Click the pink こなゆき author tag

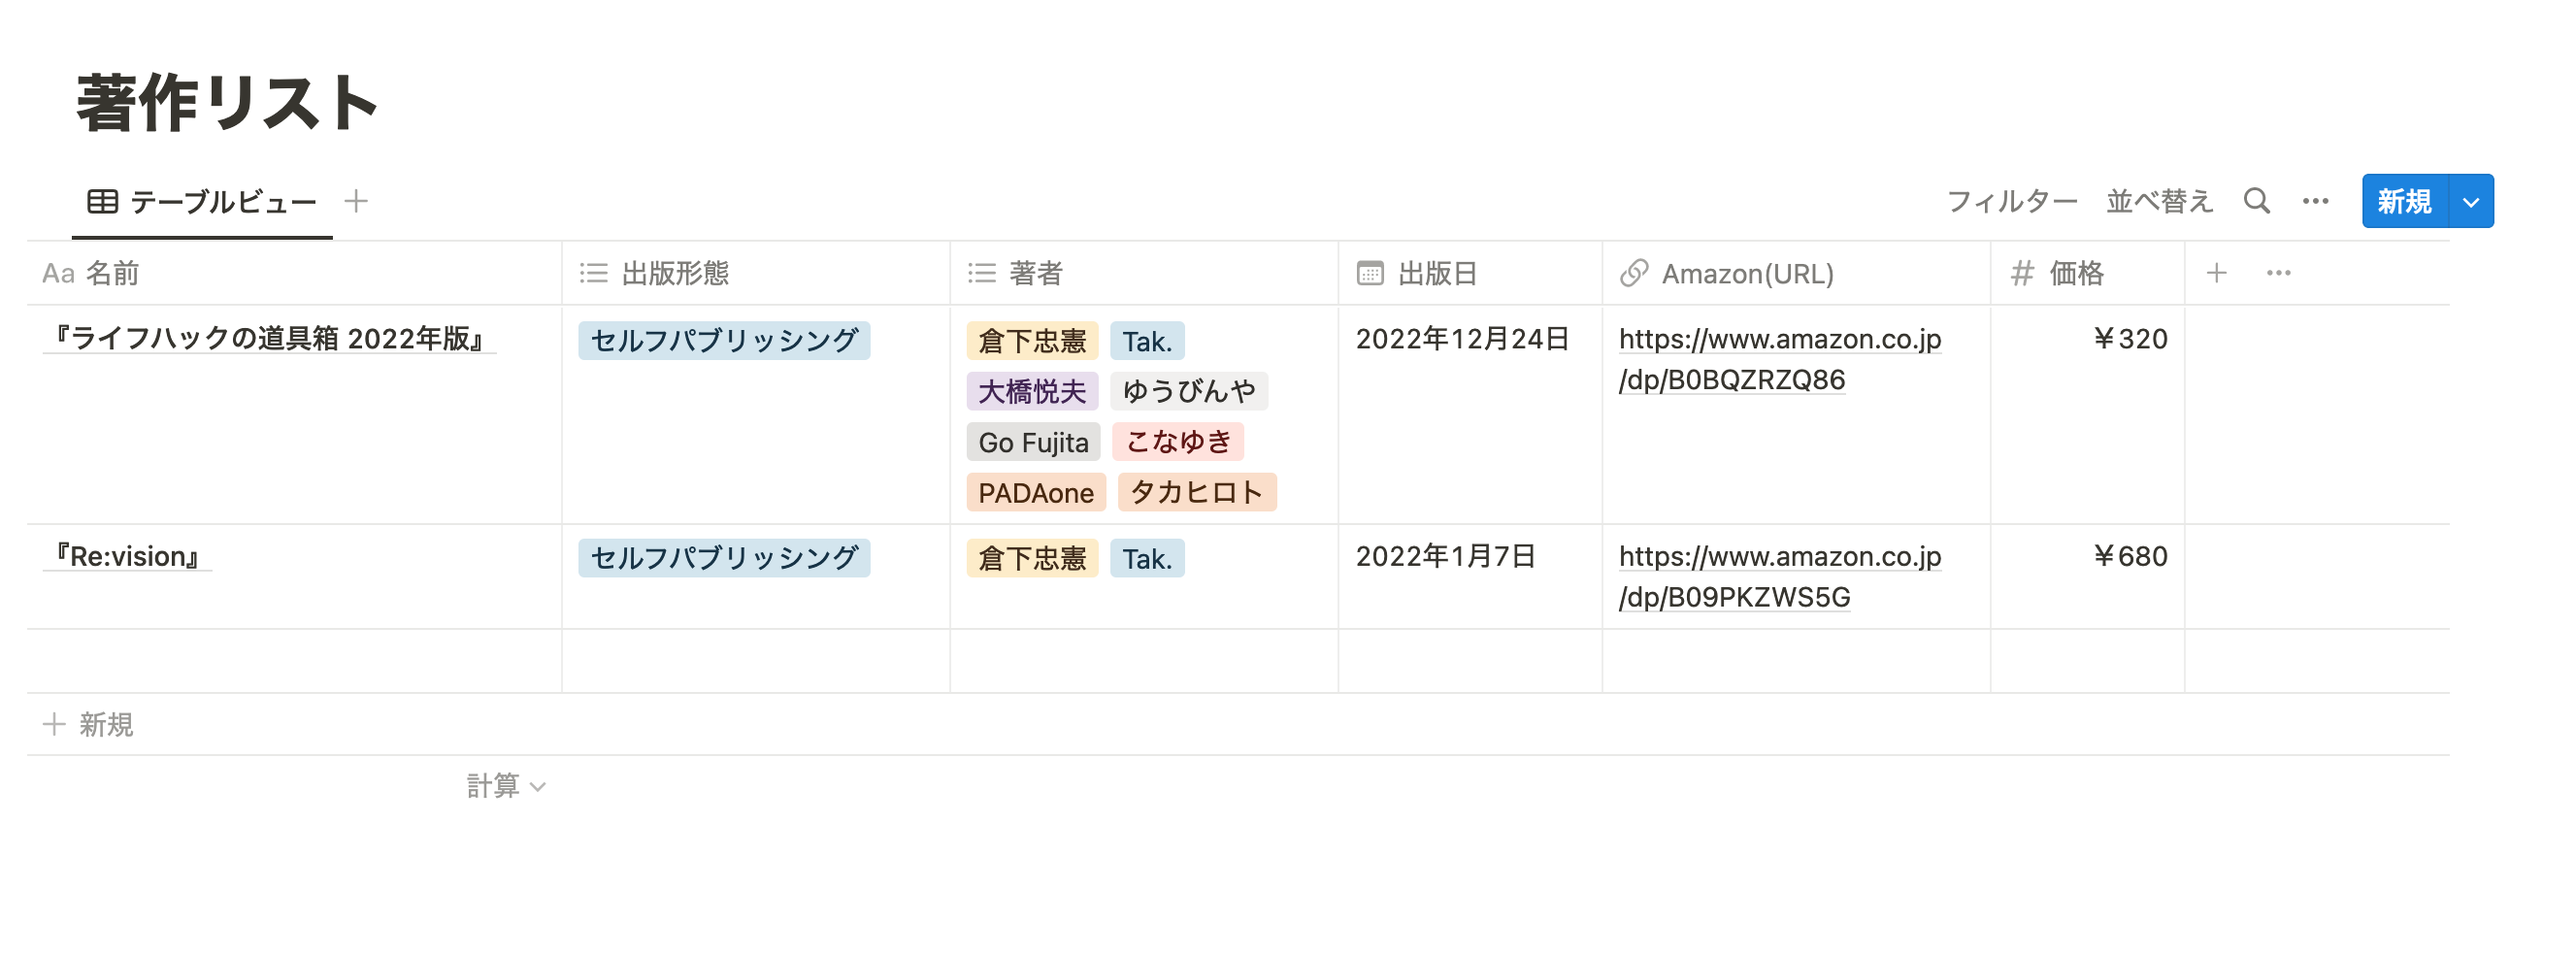(x=1177, y=441)
